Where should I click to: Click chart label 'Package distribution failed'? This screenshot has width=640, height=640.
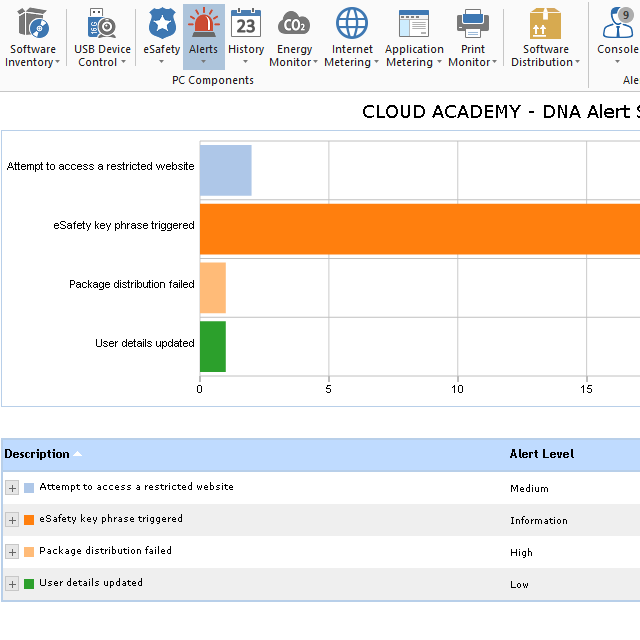tap(131, 284)
